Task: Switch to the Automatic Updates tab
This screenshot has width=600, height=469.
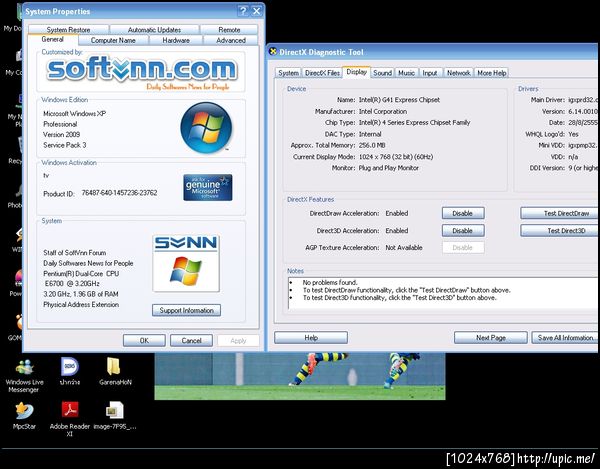Action: point(154,29)
